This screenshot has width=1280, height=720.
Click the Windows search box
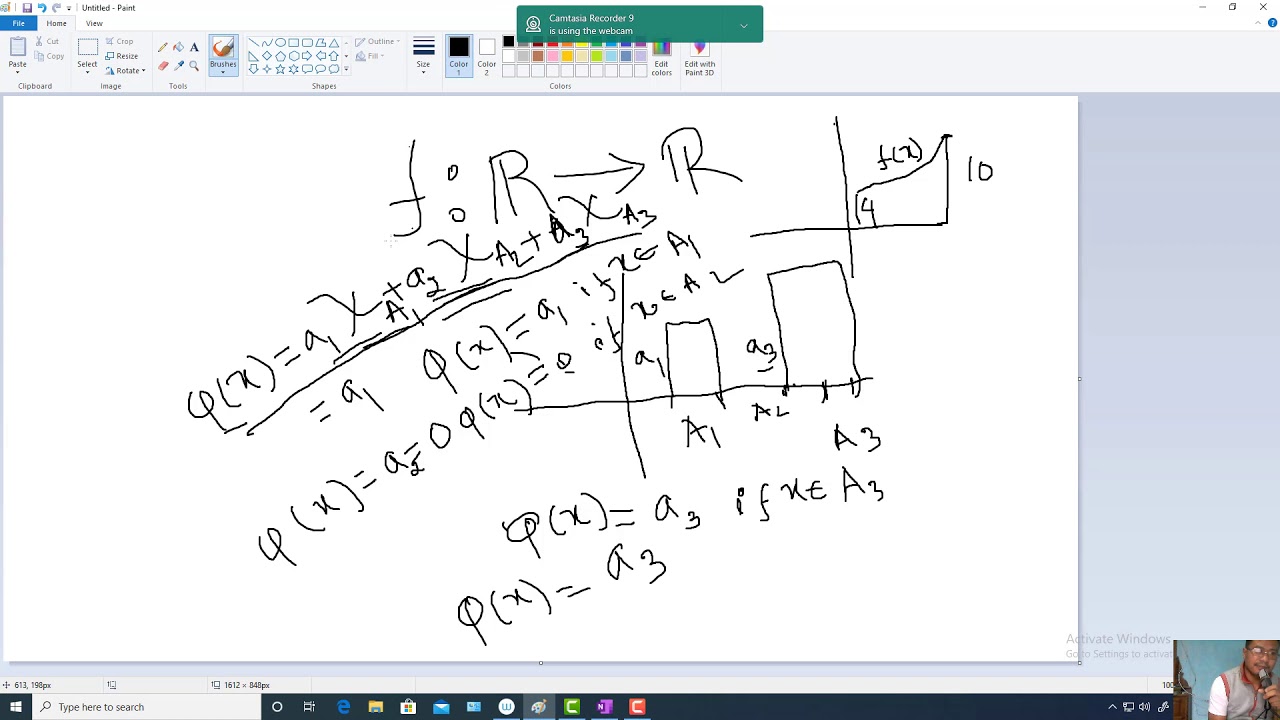[146, 707]
